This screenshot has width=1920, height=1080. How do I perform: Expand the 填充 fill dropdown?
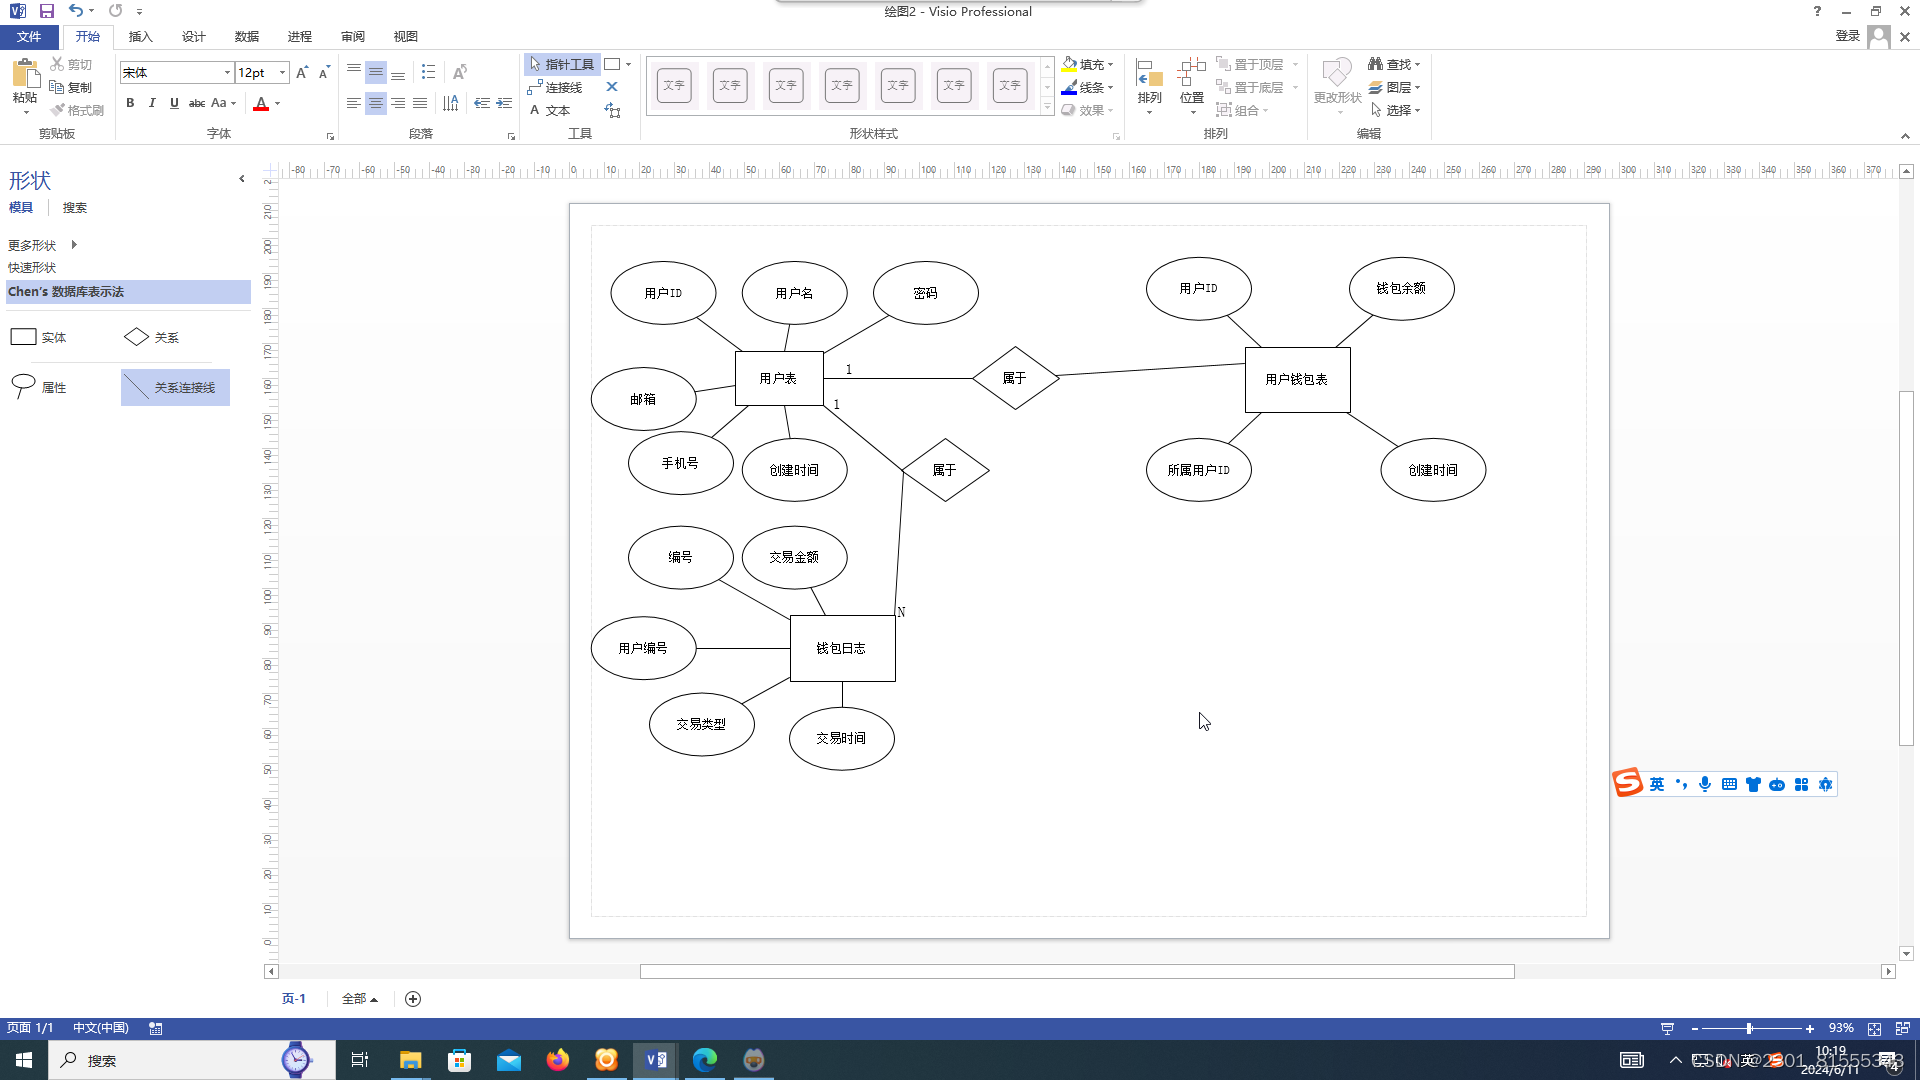(1111, 65)
